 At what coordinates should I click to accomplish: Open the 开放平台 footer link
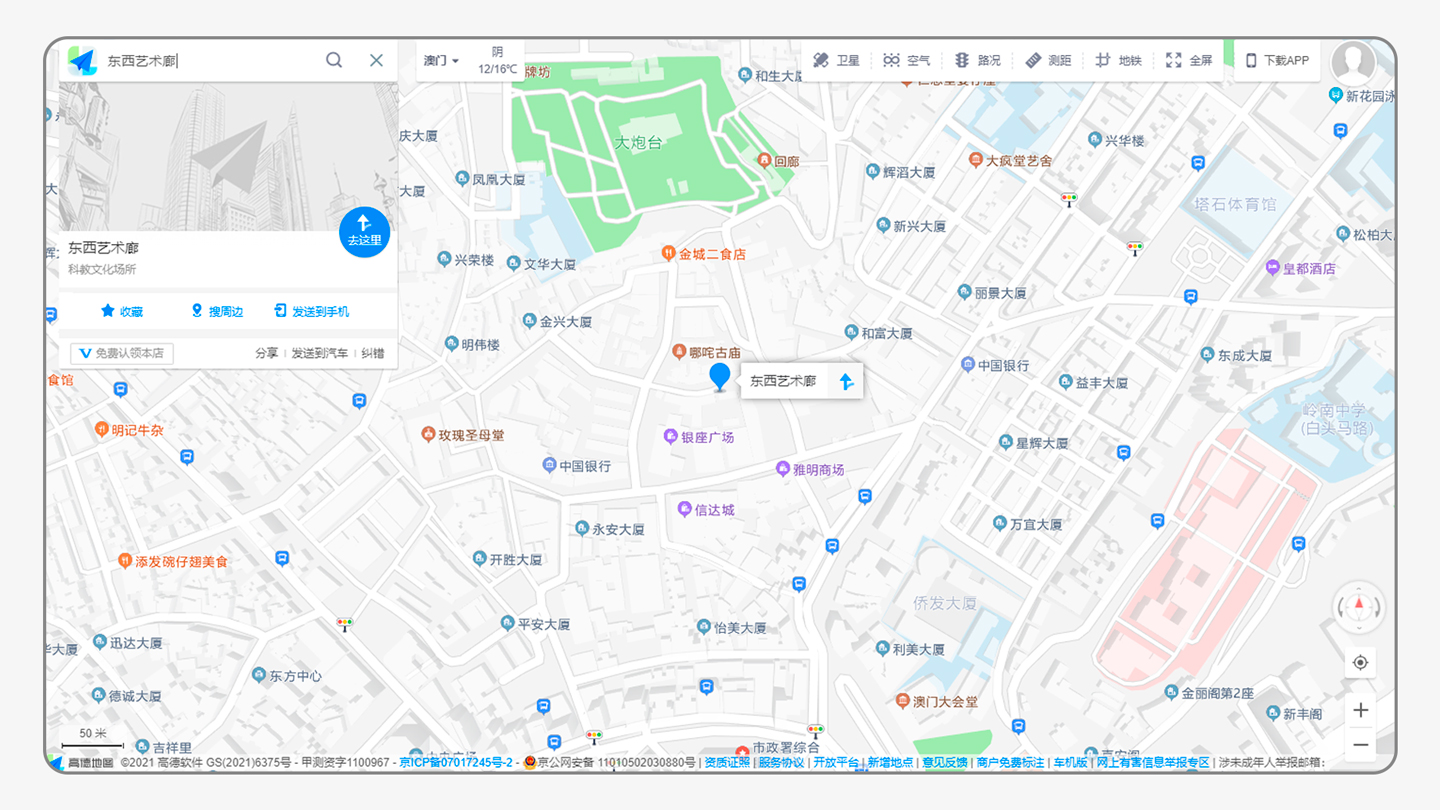(836, 762)
